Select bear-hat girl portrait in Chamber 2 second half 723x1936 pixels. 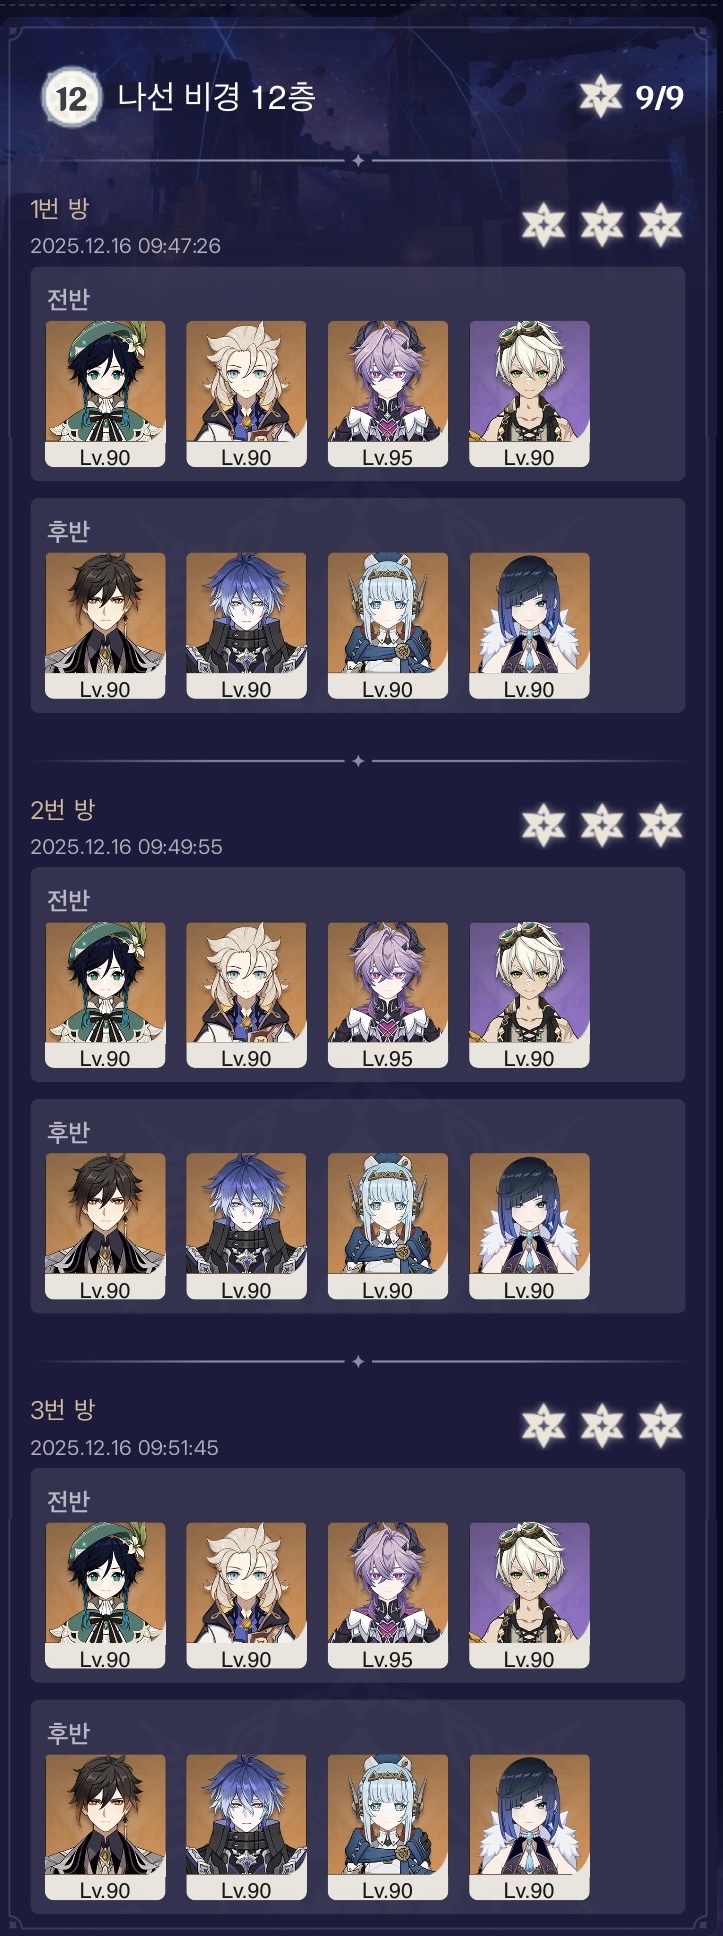[388, 1226]
